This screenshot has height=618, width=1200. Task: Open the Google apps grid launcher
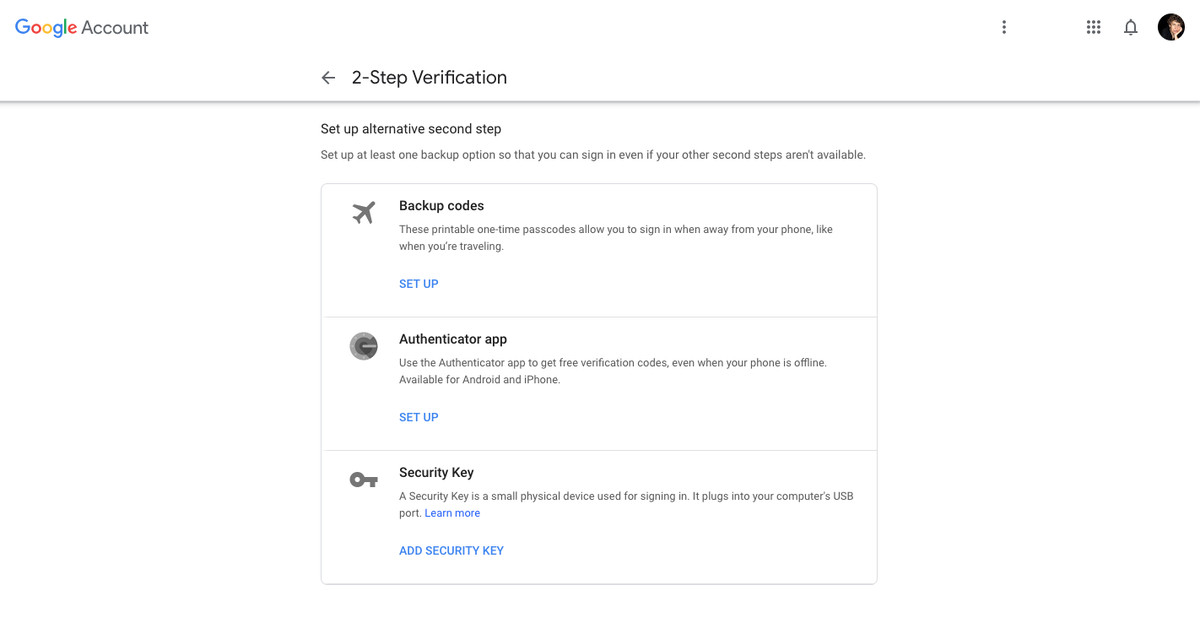point(1093,27)
